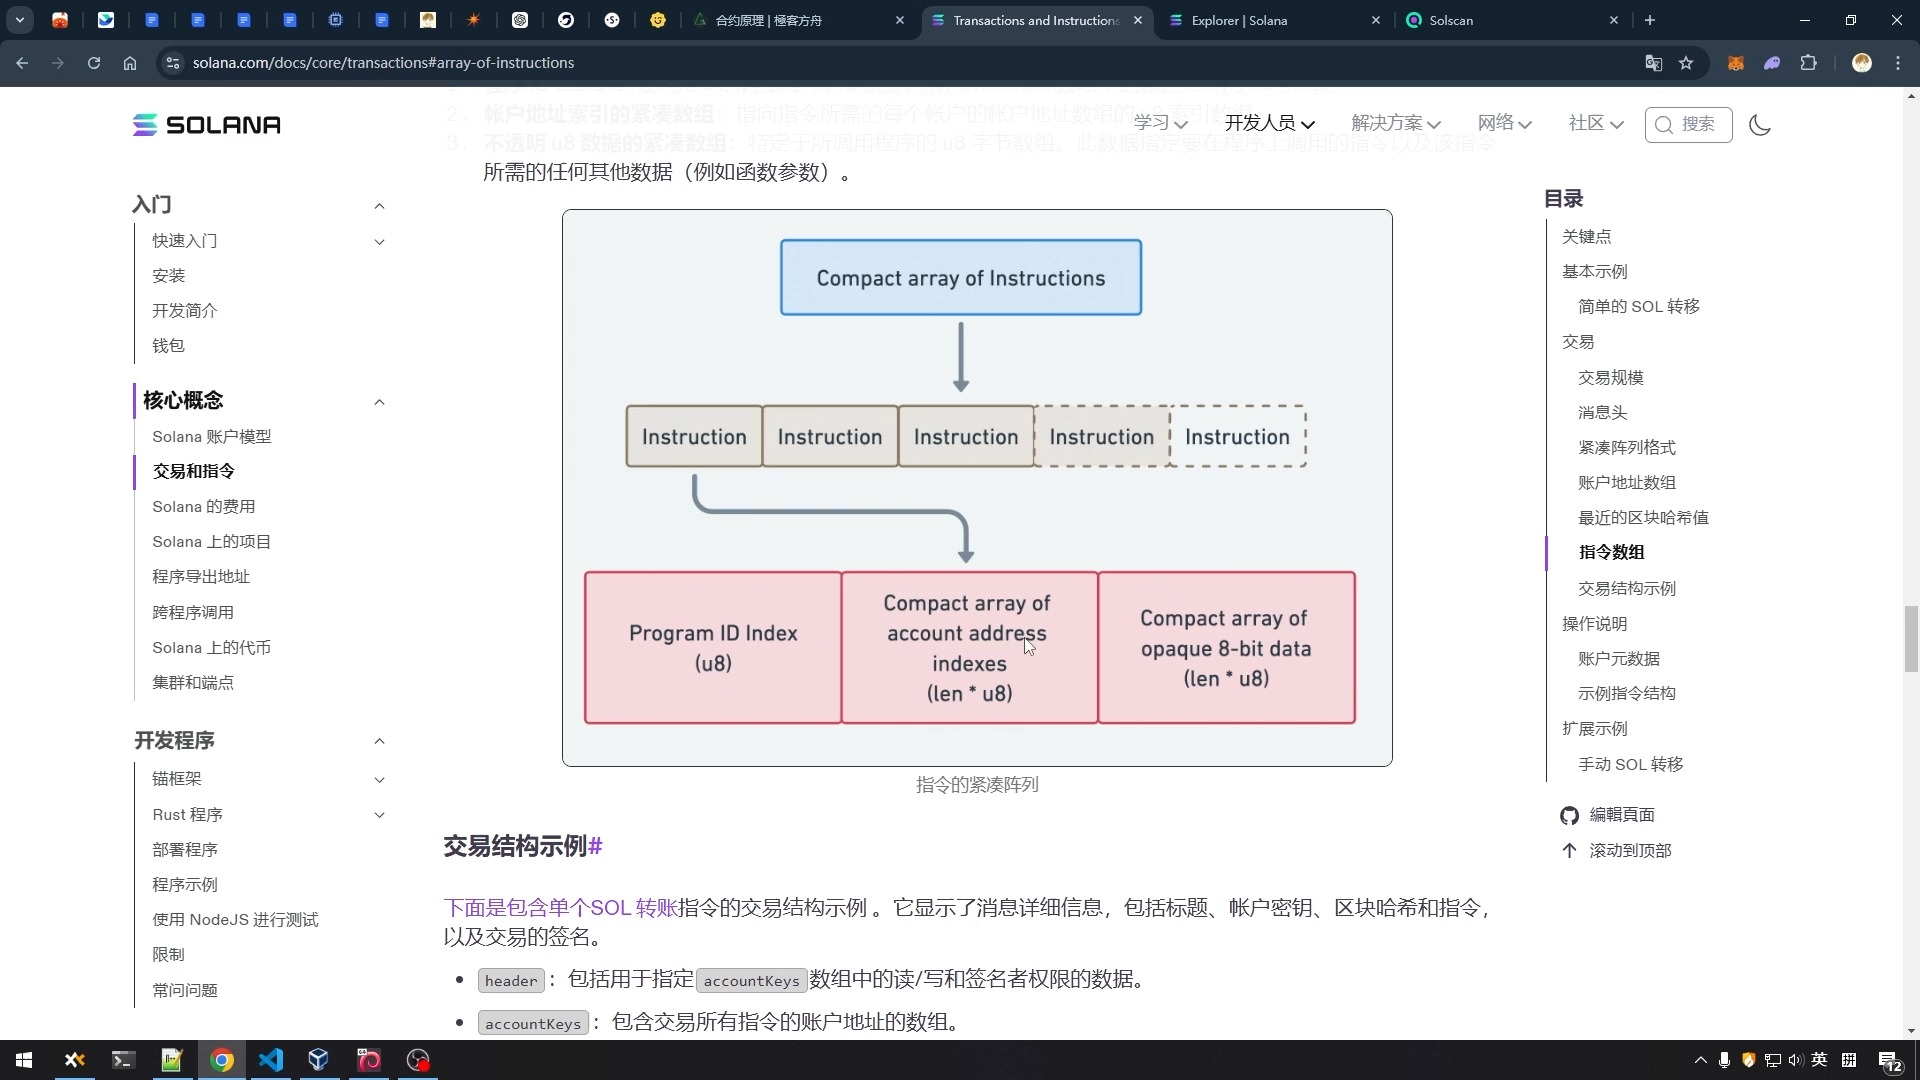
Task: Open 交易结构示例 in table of contents
Action: (x=1626, y=589)
